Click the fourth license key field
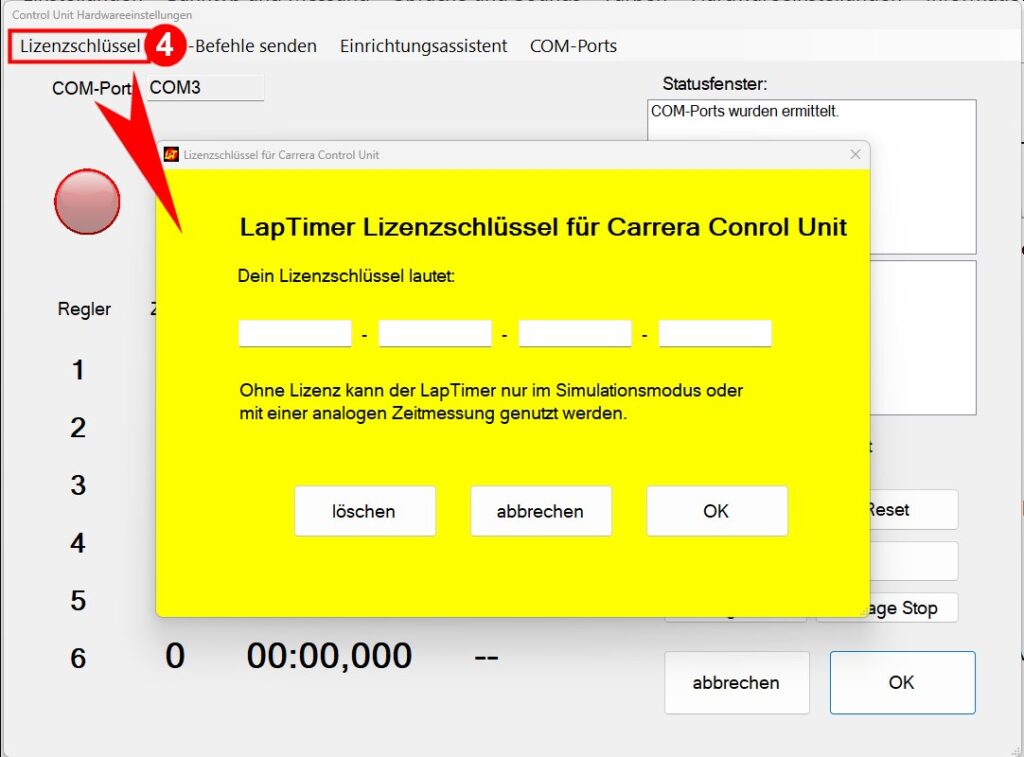1024x757 pixels. pos(715,334)
